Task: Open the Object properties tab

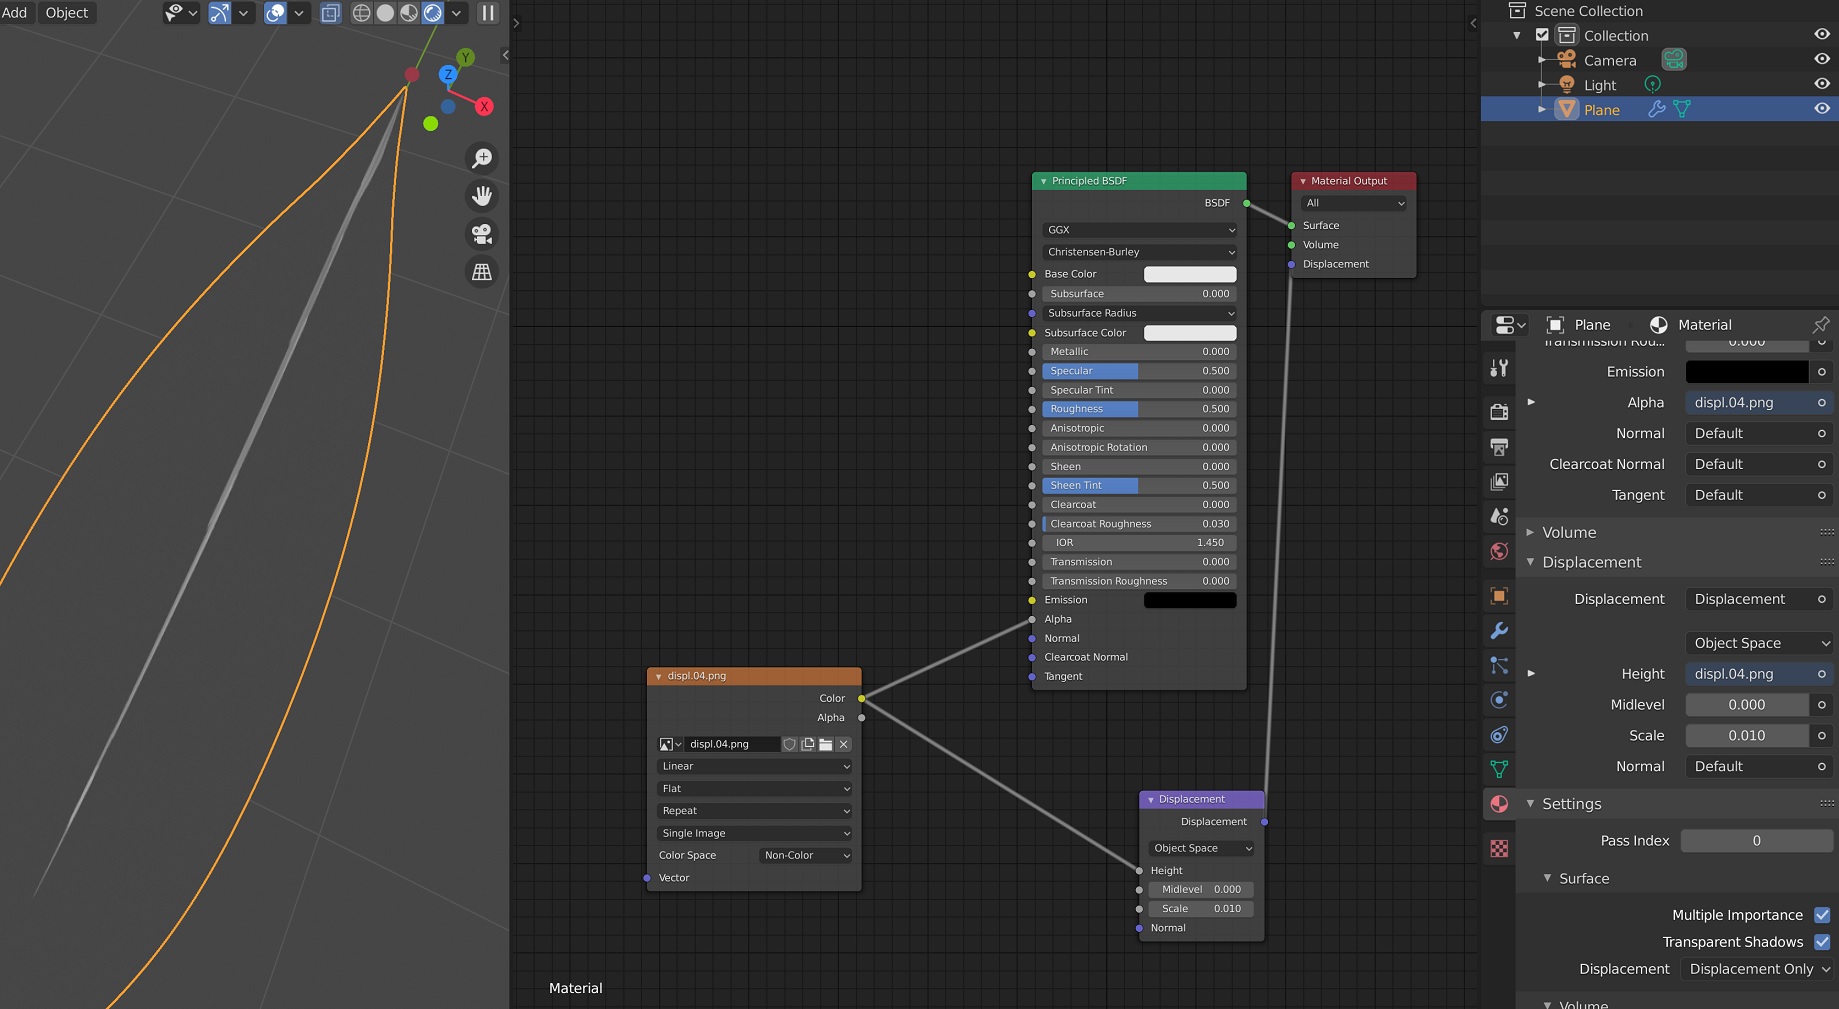Action: (x=1499, y=596)
